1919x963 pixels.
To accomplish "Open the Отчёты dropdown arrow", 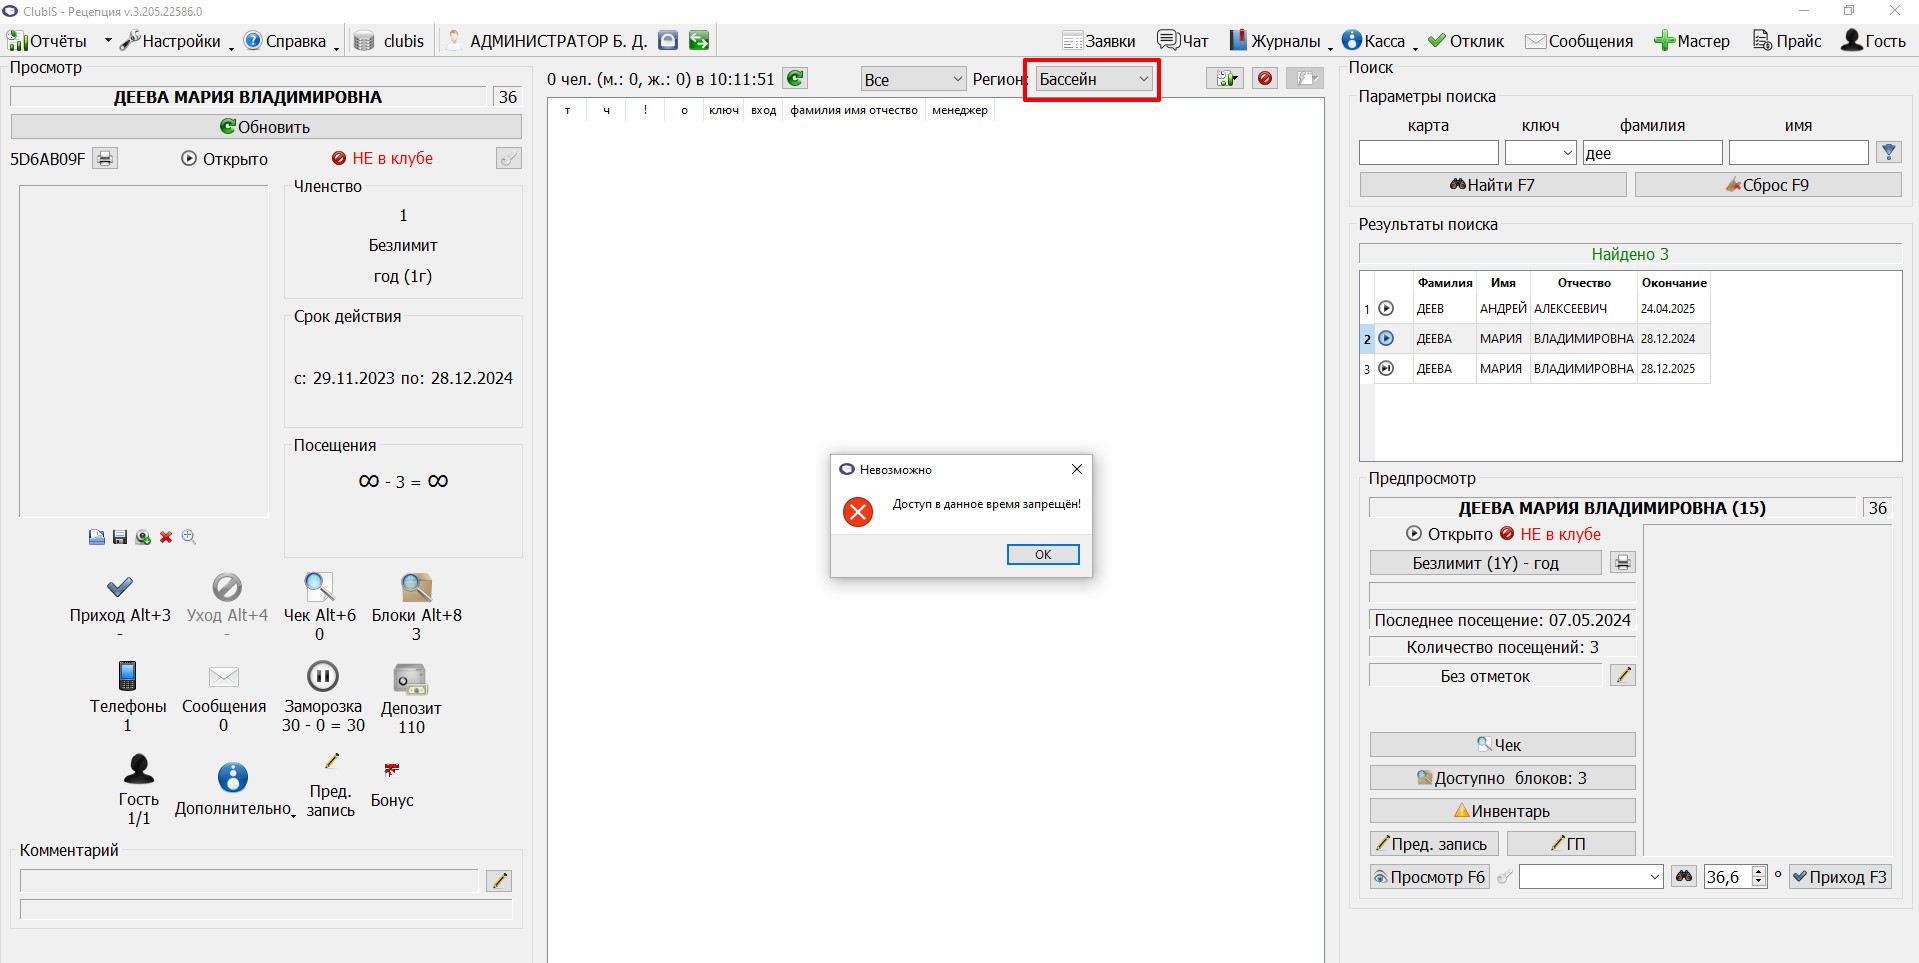I will pos(108,41).
